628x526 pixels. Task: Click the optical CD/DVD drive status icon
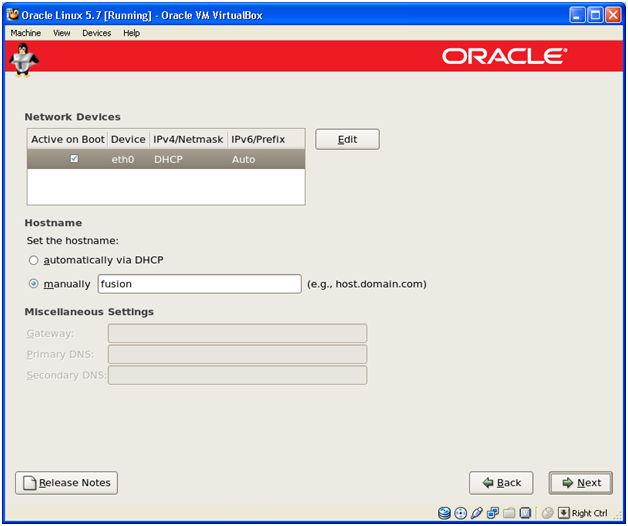click(x=461, y=513)
